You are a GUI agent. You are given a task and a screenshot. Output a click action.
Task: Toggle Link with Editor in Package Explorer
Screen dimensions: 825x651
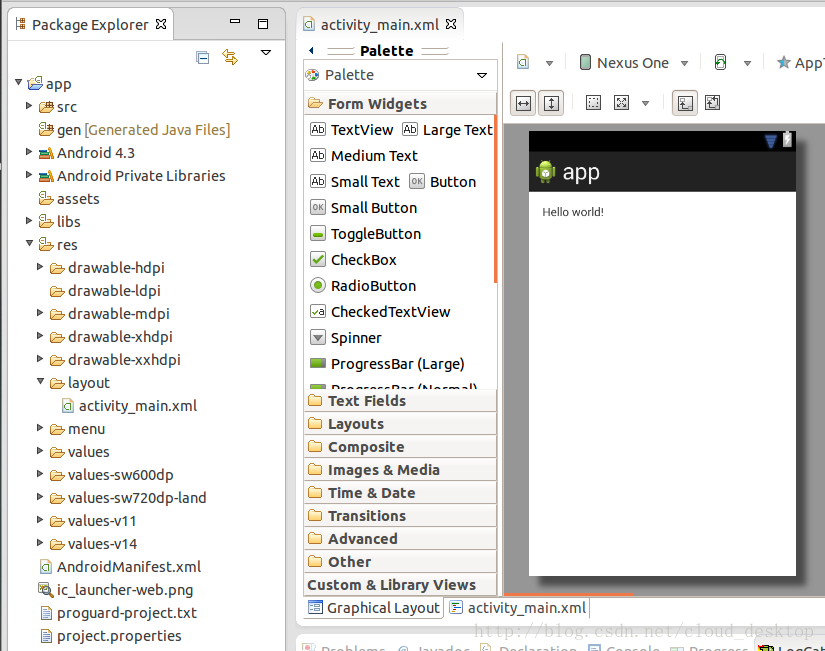[x=230, y=57]
